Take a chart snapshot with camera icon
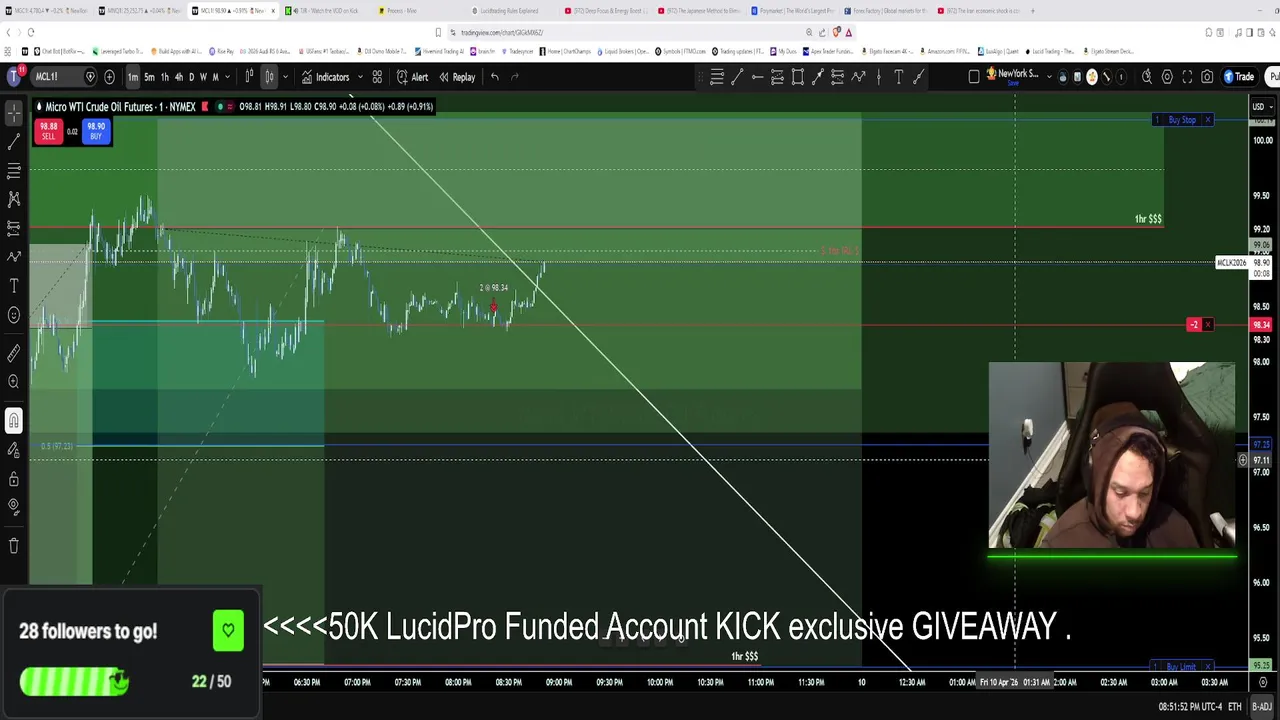The height and width of the screenshot is (720, 1280). 1207,77
